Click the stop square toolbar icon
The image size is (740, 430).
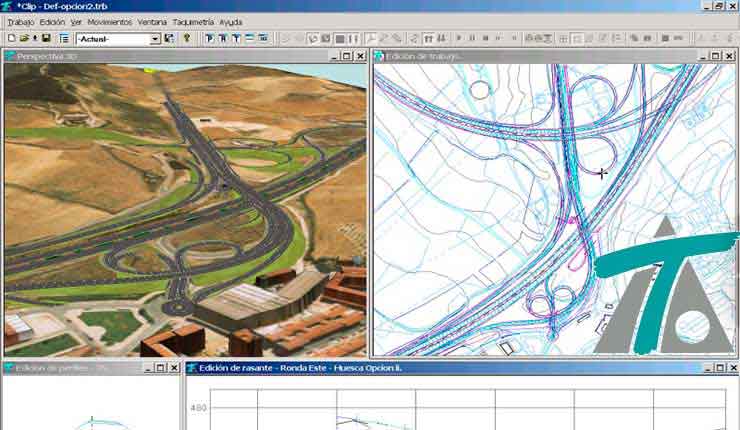485,39
